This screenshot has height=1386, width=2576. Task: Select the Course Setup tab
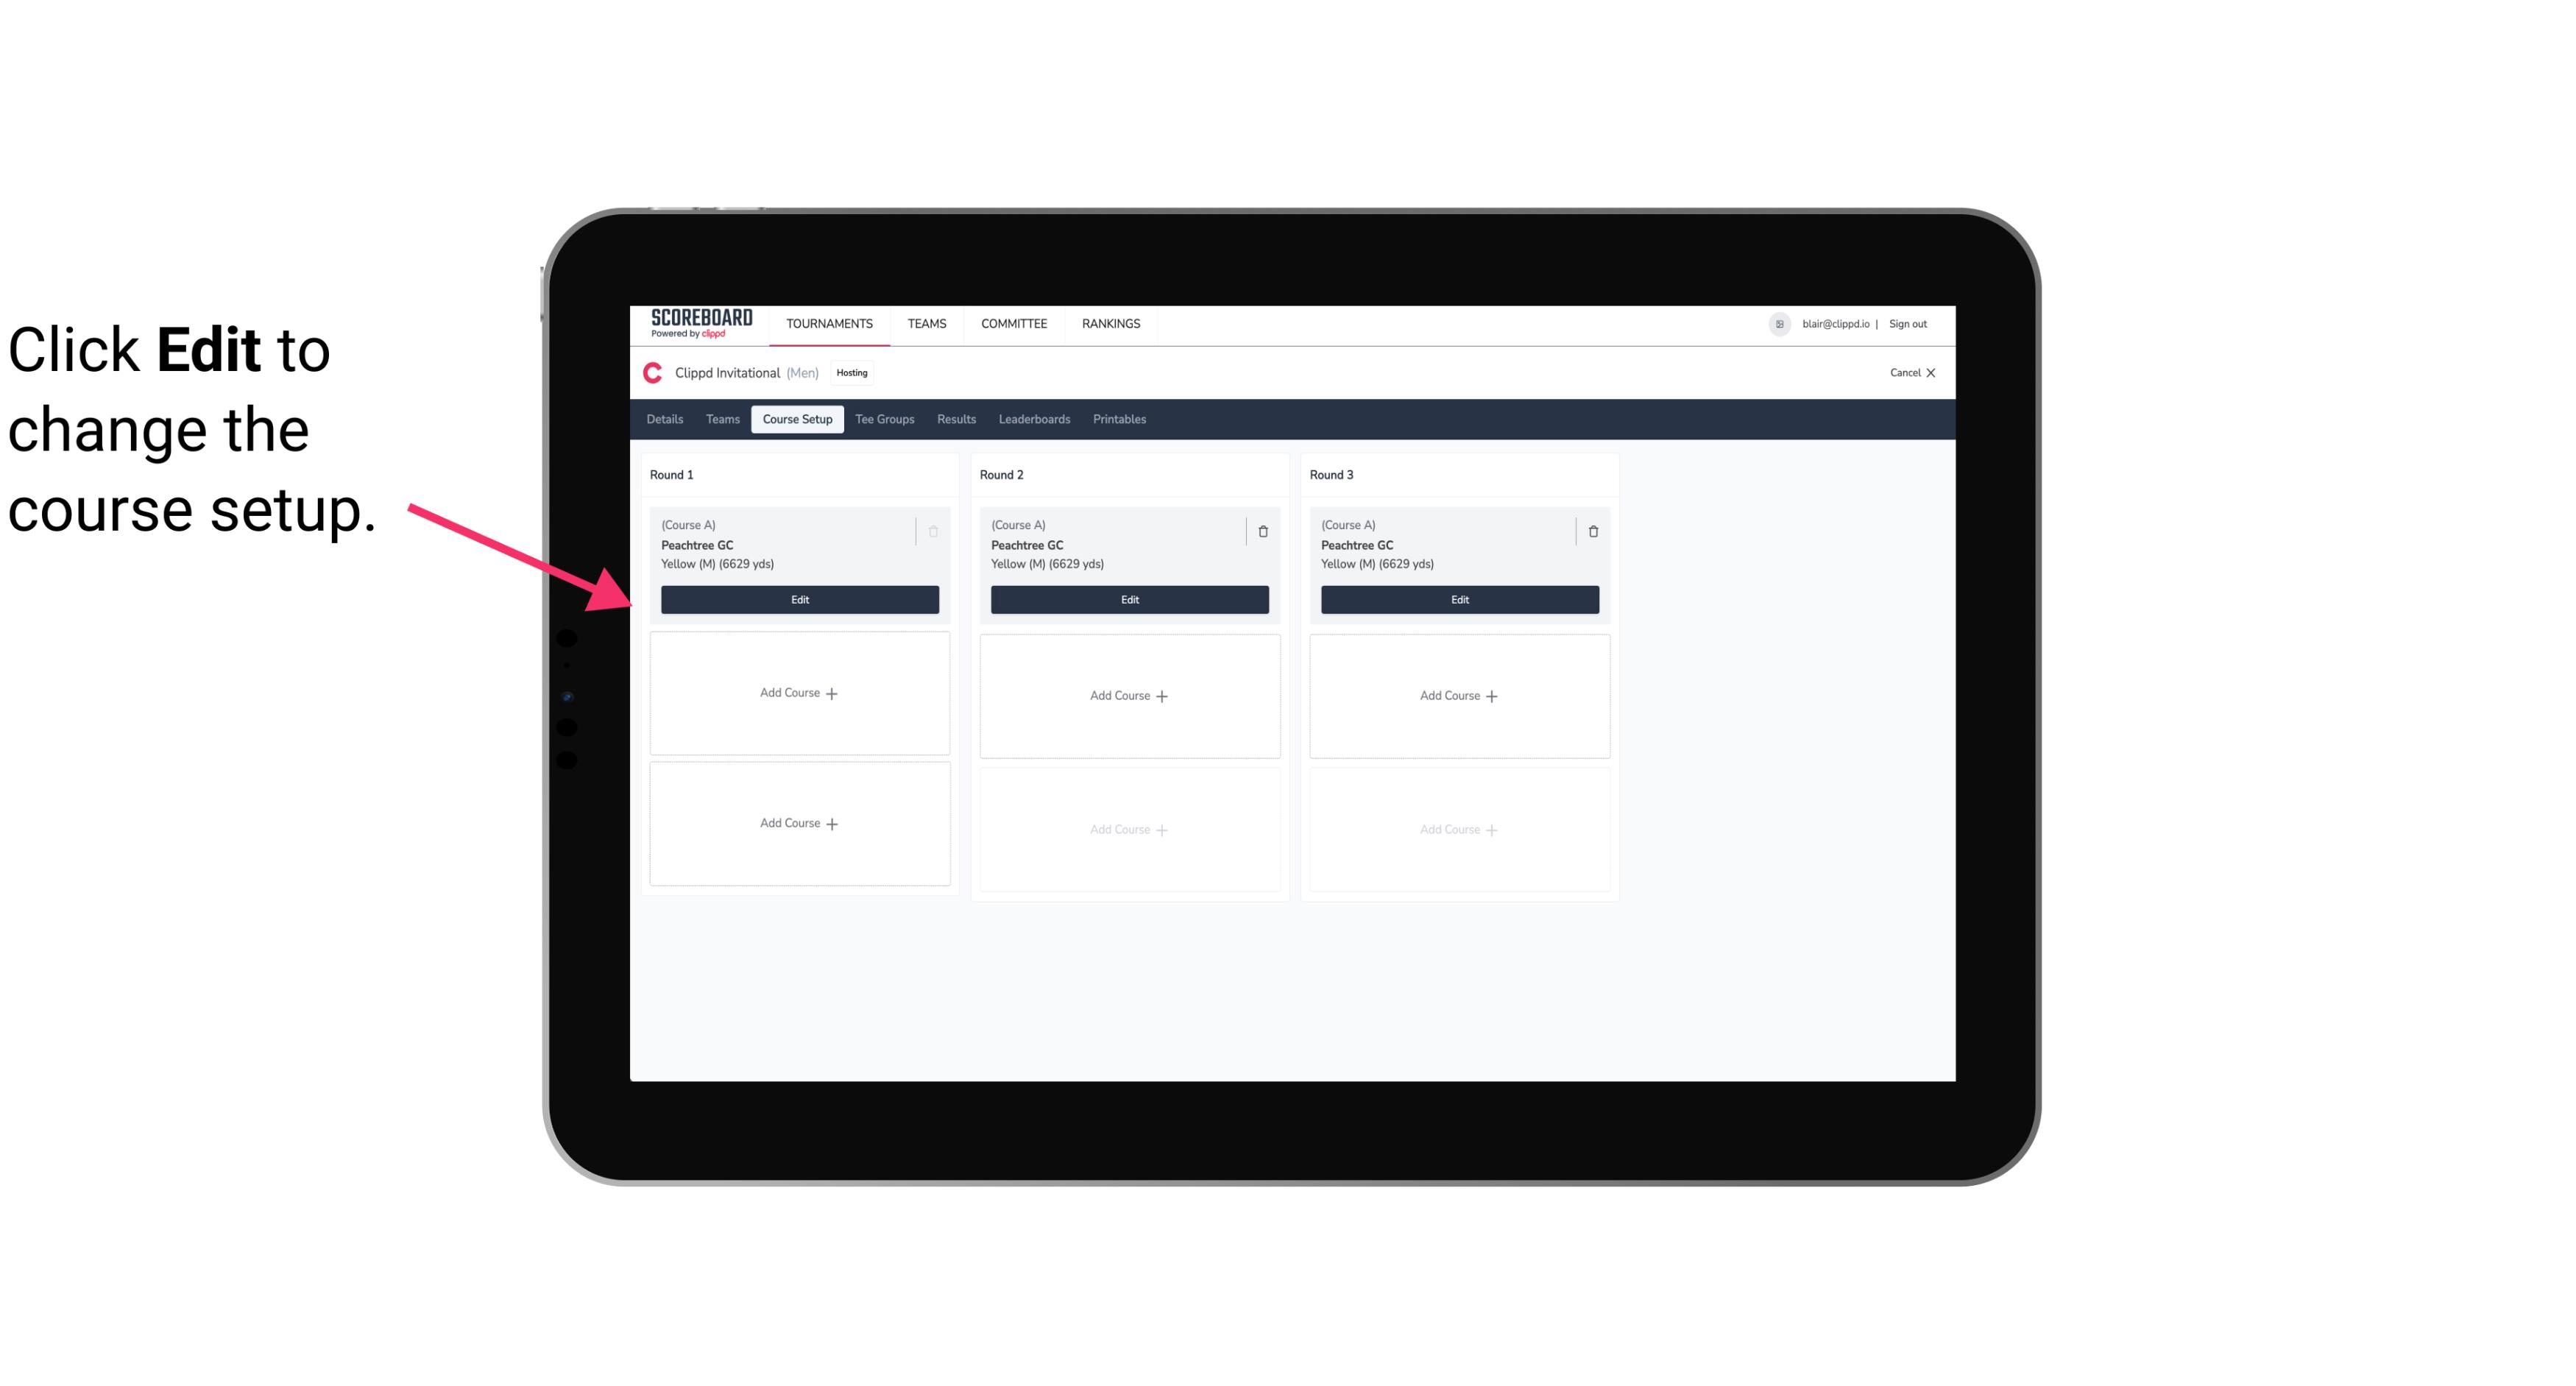pyautogui.click(x=796, y=418)
